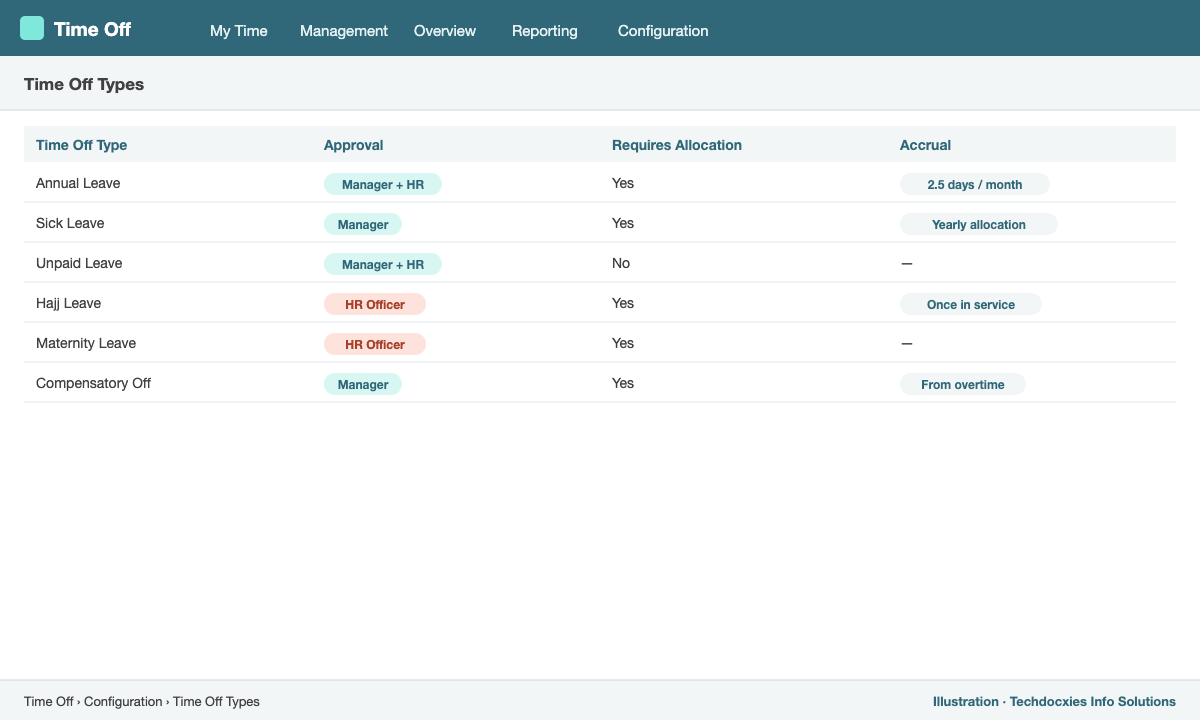Click the From overtime accrual badge
The width and height of the screenshot is (1200, 720).
point(963,384)
